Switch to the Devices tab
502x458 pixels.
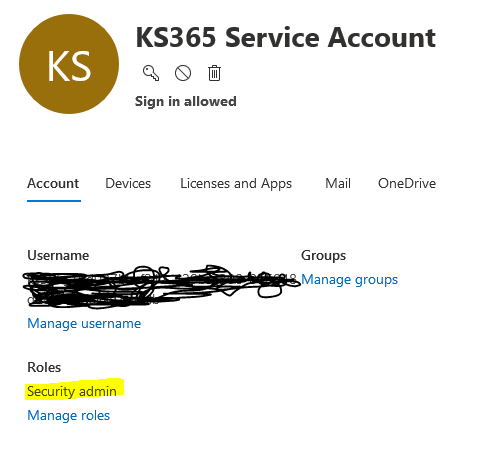coord(128,183)
